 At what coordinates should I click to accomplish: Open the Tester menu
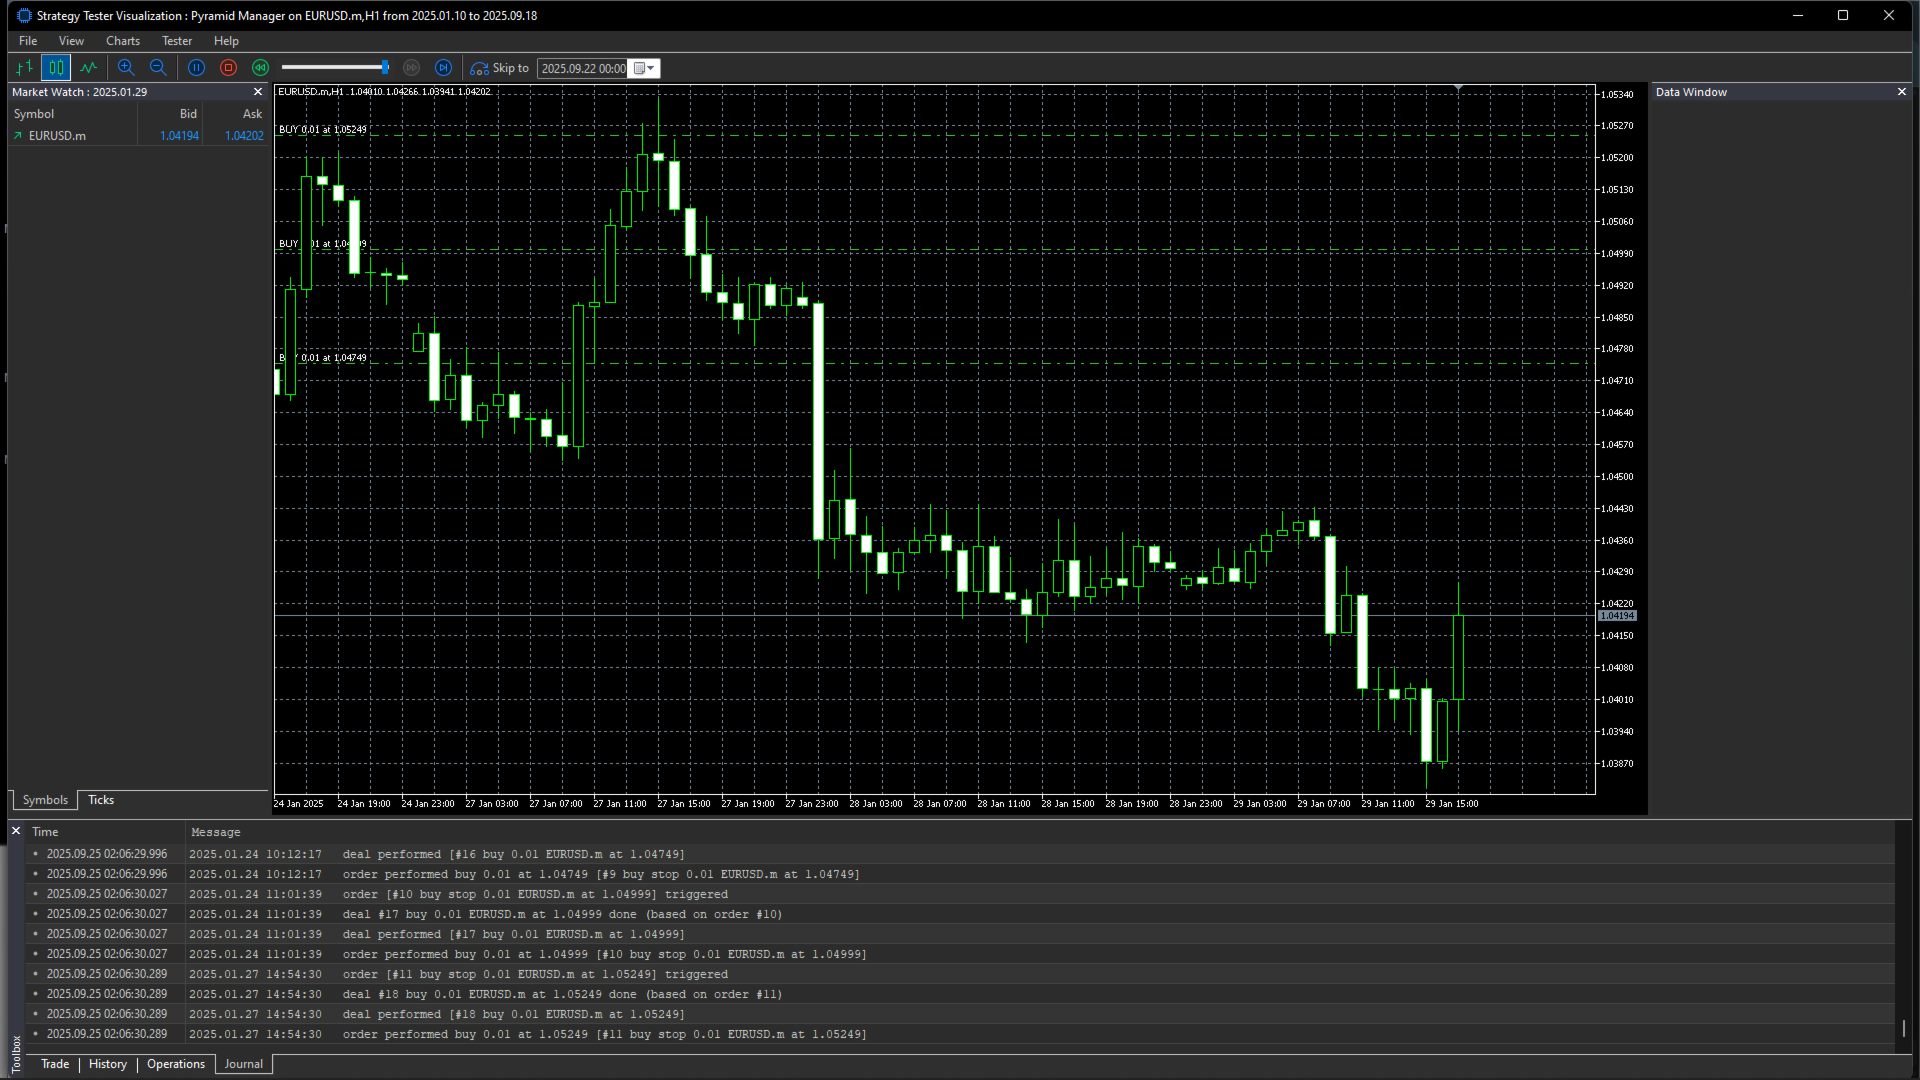click(177, 41)
